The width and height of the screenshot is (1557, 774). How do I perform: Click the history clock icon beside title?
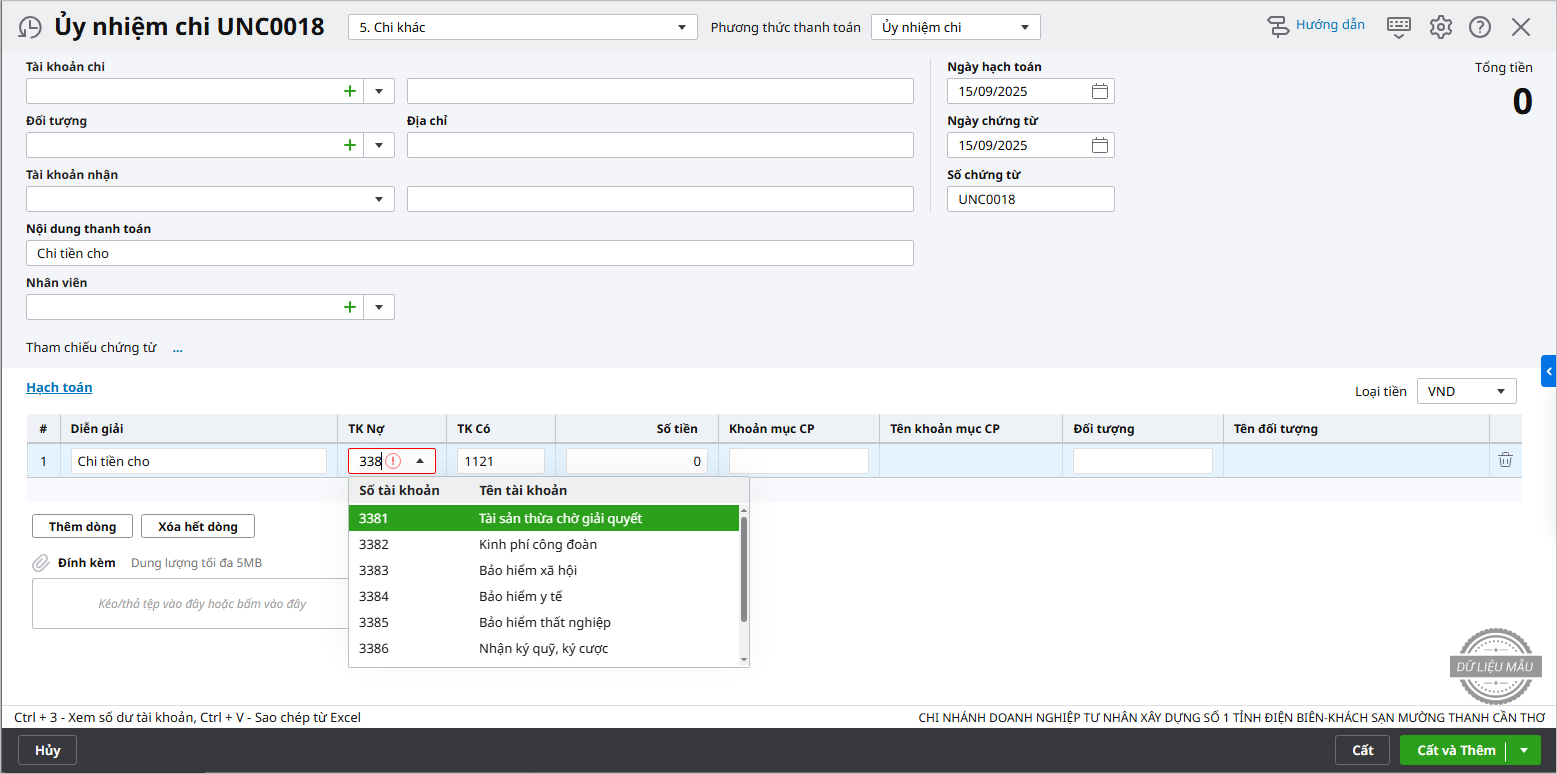pos(31,27)
